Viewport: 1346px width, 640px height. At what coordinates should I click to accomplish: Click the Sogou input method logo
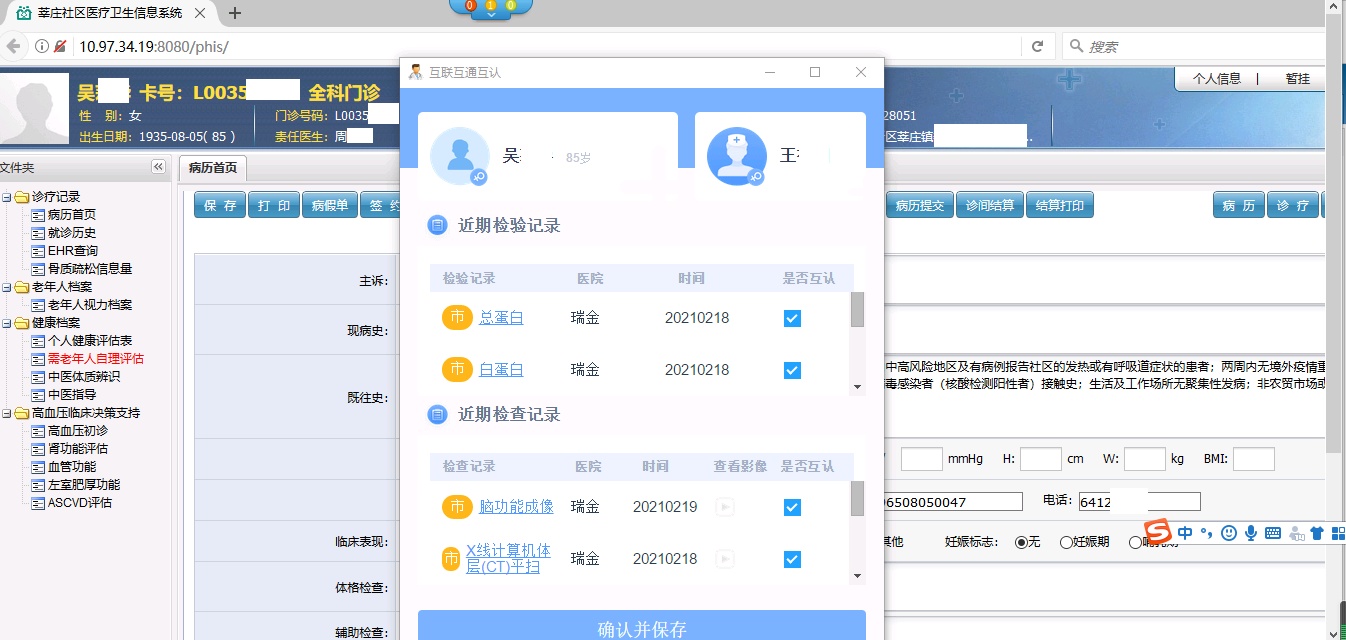[x=1157, y=532]
